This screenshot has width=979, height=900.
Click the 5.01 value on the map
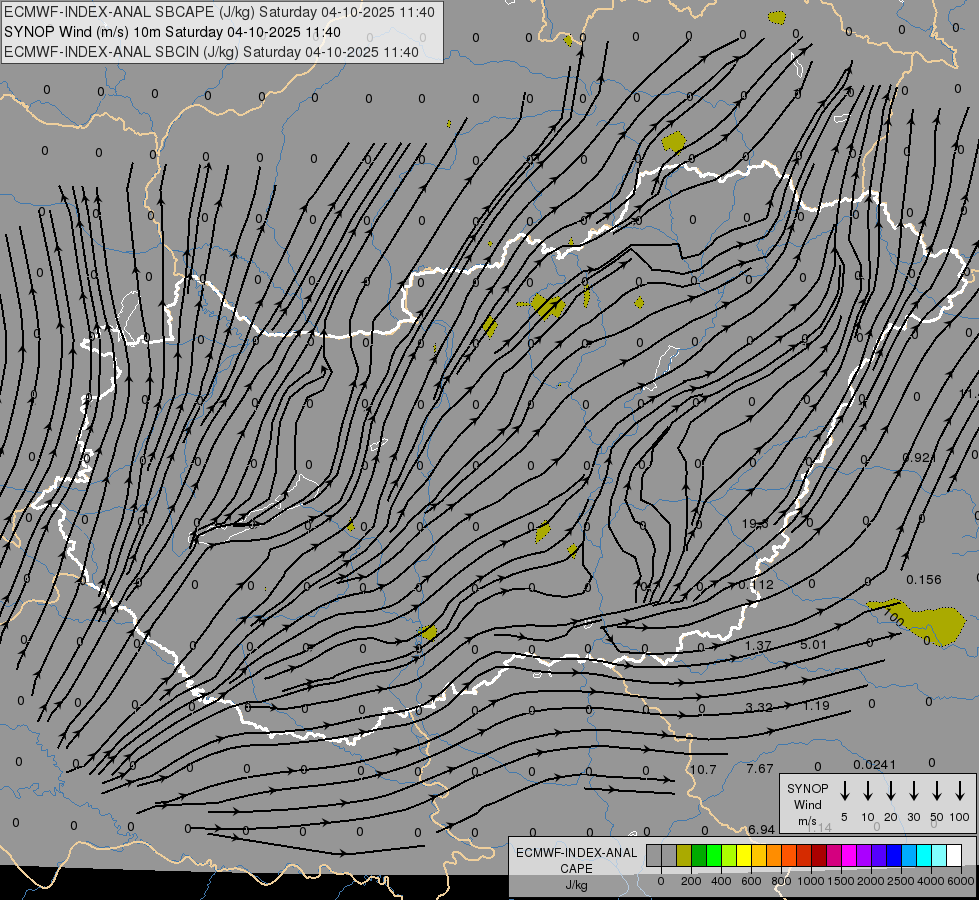click(x=814, y=644)
